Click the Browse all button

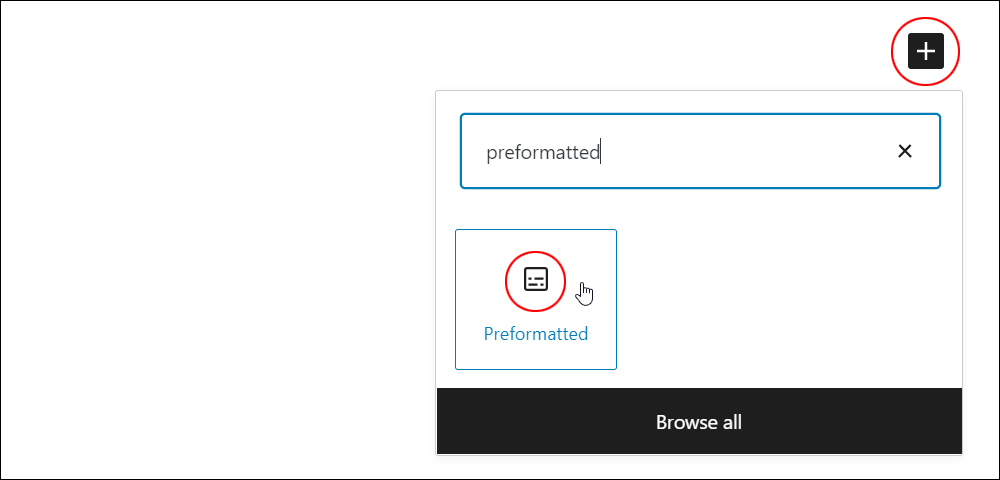699,421
